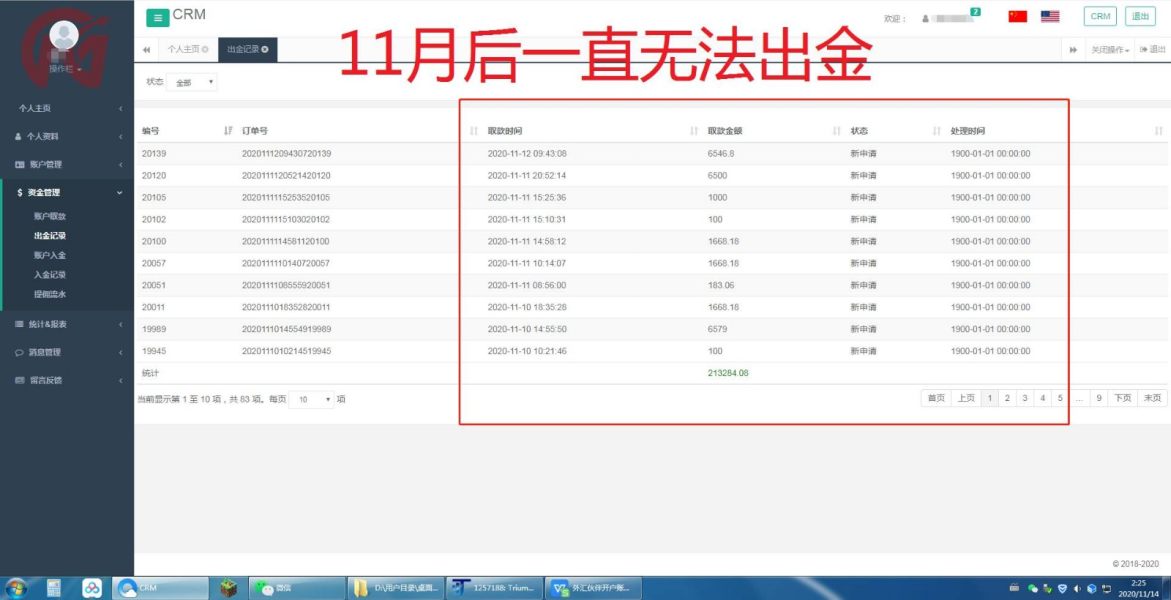Click the WeChat icon in the system tray
The width and height of the screenshot is (1171, 600).
[1034, 589]
